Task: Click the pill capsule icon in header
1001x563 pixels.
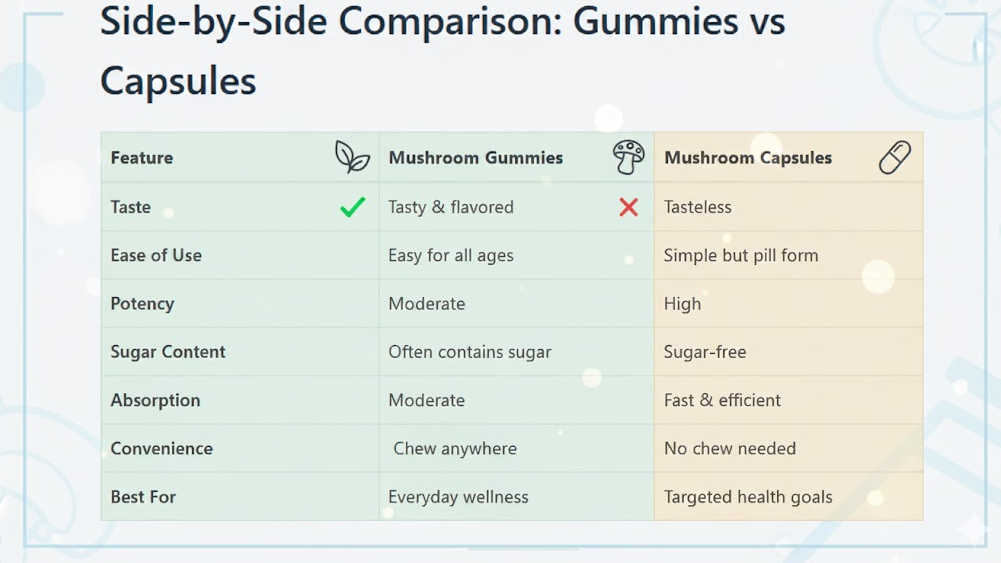Action: click(x=895, y=157)
